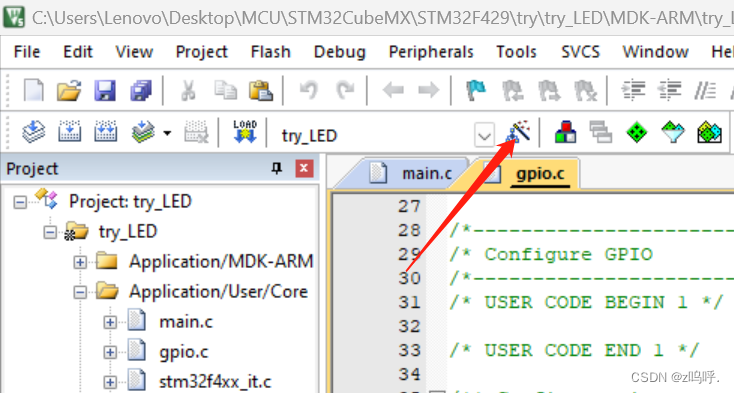Create a new file with New icon
The width and height of the screenshot is (734, 393).
pyautogui.click(x=34, y=90)
